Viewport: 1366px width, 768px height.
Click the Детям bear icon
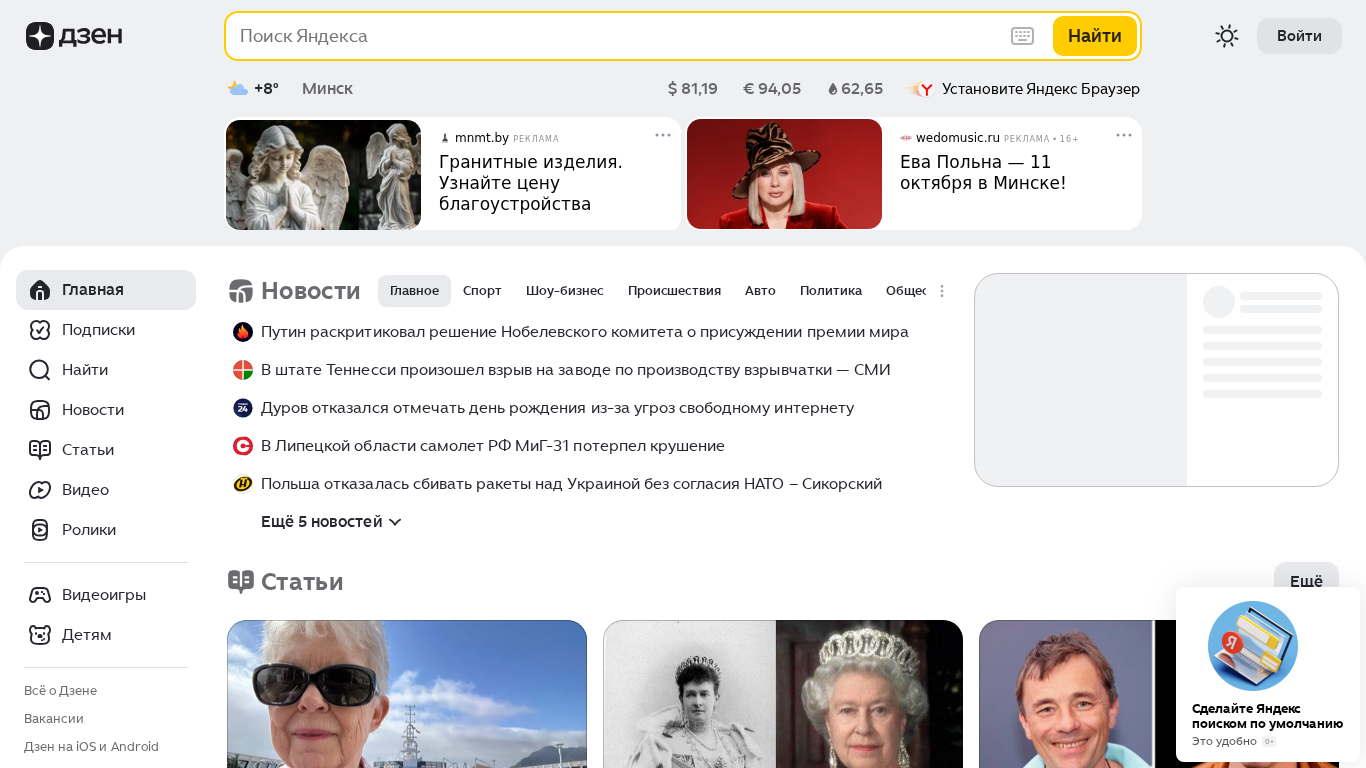[x=40, y=635]
